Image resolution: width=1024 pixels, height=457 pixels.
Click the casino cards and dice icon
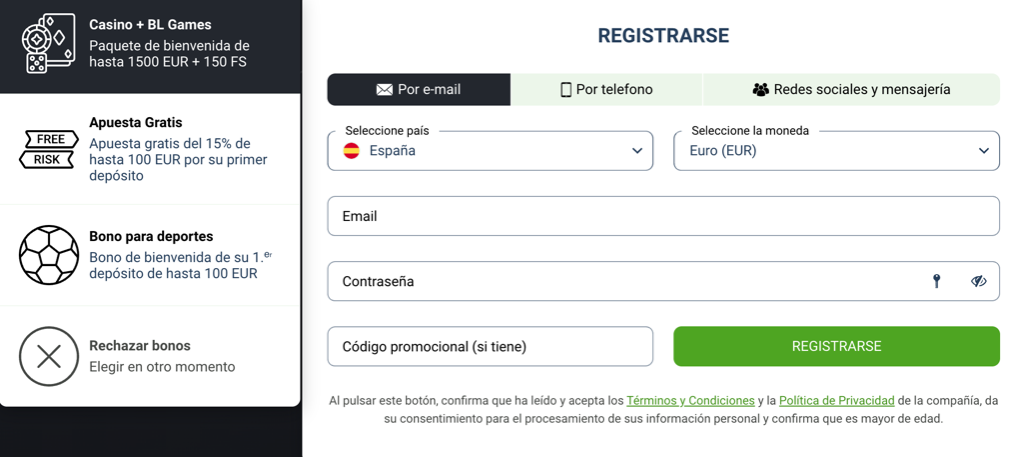(x=48, y=43)
